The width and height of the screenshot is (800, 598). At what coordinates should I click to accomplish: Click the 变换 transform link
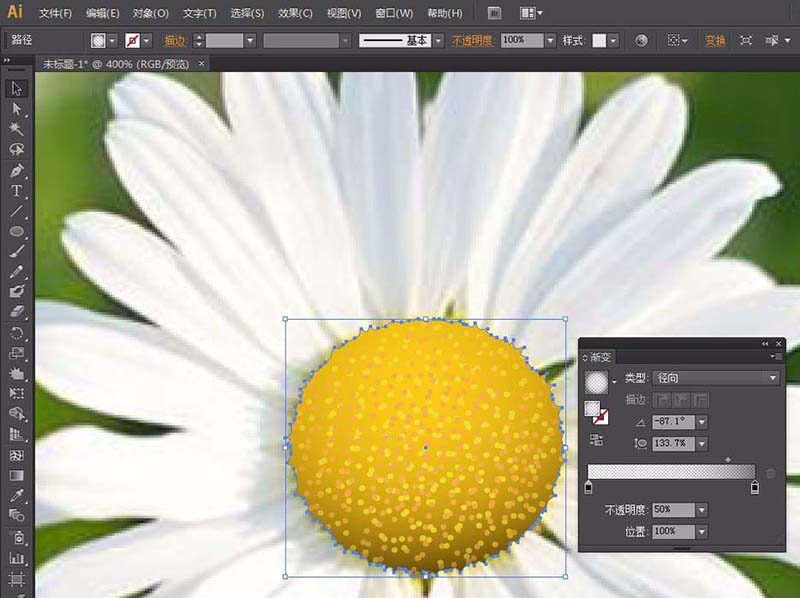click(x=715, y=40)
